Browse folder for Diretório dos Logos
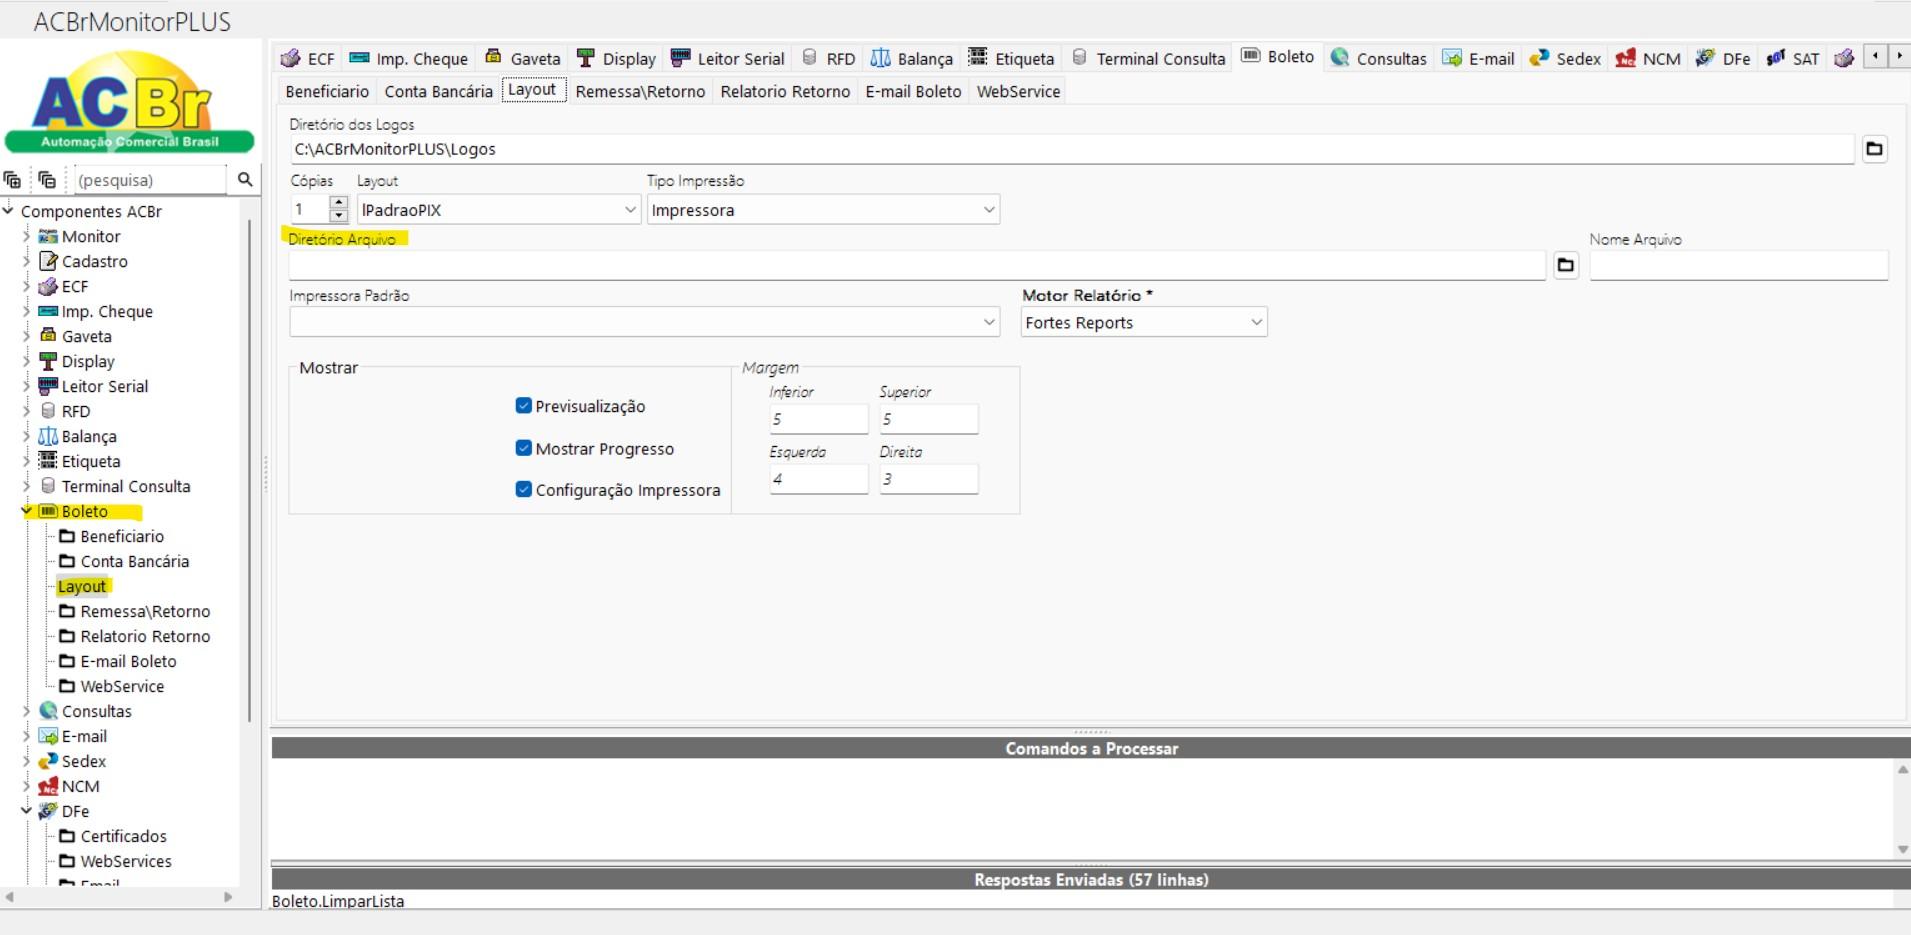Viewport: 1911px width, 935px height. pos(1875,149)
